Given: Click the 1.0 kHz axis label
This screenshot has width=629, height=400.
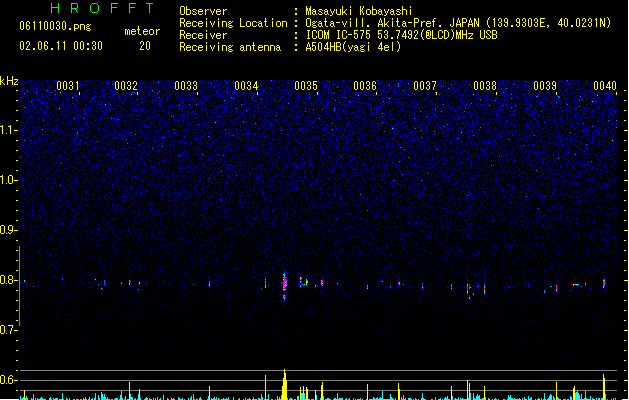Looking at the screenshot, I should click(x=8, y=180).
